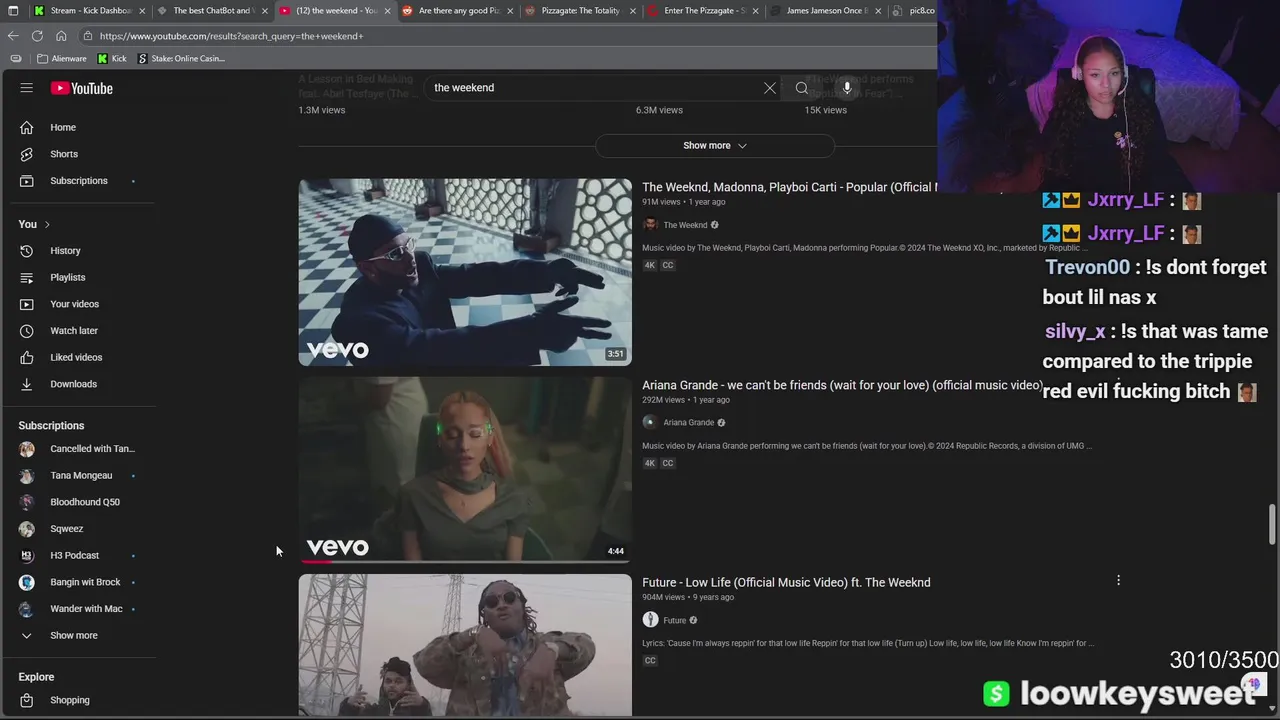Open Future channel avatar
Image resolution: width=1280 pixels, height=720 pixels.
pyautogui.click(x=650, y=620)
